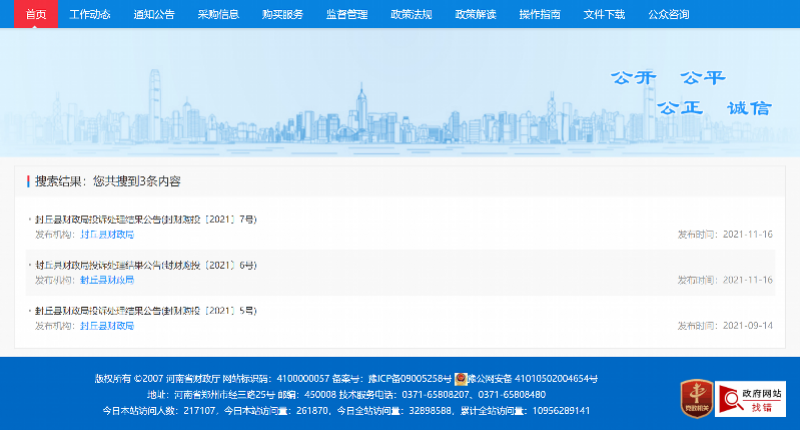Click the footer address line 河南省郑州市经三路25号
Image resolution: width=800 pixels, height=430 pixels.
click(224, 395)
